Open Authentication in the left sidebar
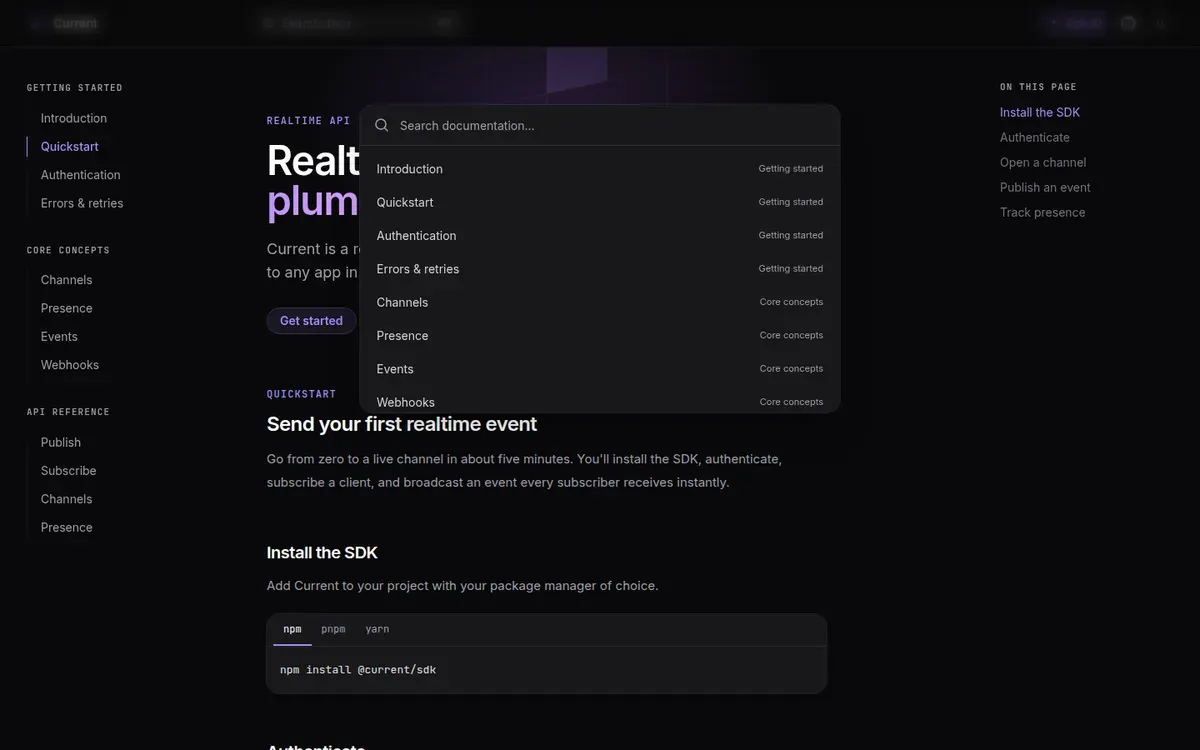The width and height of the screenshot is (1200, 750). pos(81,175)
